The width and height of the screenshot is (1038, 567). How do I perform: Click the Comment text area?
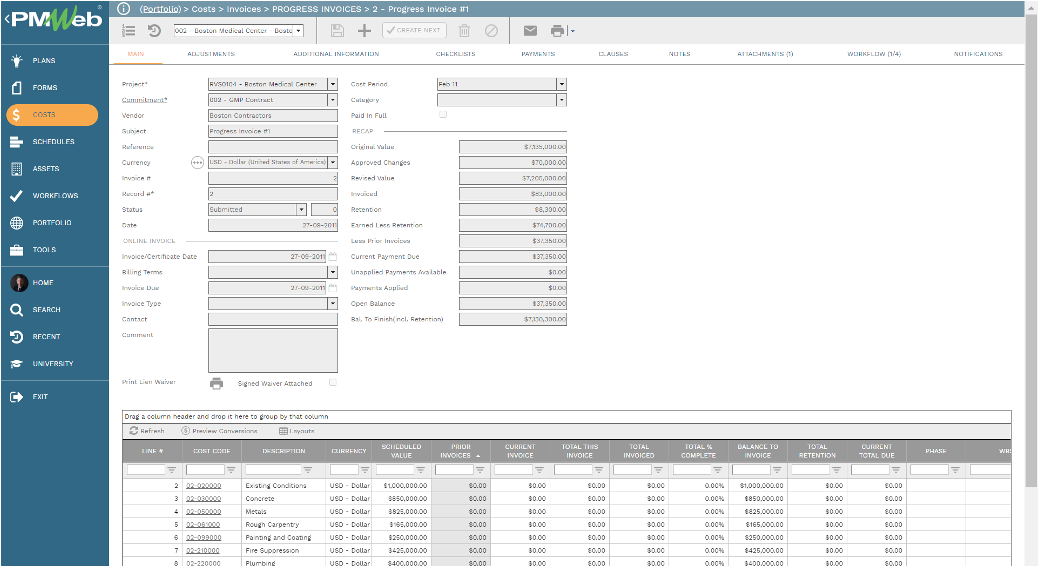pyautogui.click(x=273, y=351)
